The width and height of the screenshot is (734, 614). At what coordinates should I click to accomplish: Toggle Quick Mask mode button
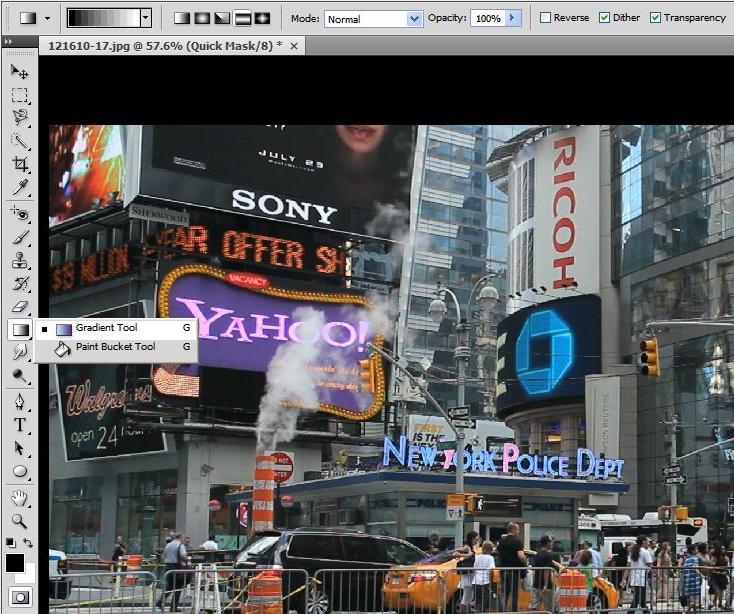tap(20, 597)
